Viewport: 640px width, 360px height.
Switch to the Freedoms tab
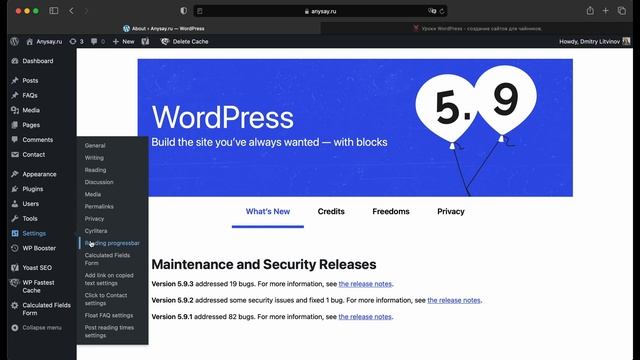[391, 211]
